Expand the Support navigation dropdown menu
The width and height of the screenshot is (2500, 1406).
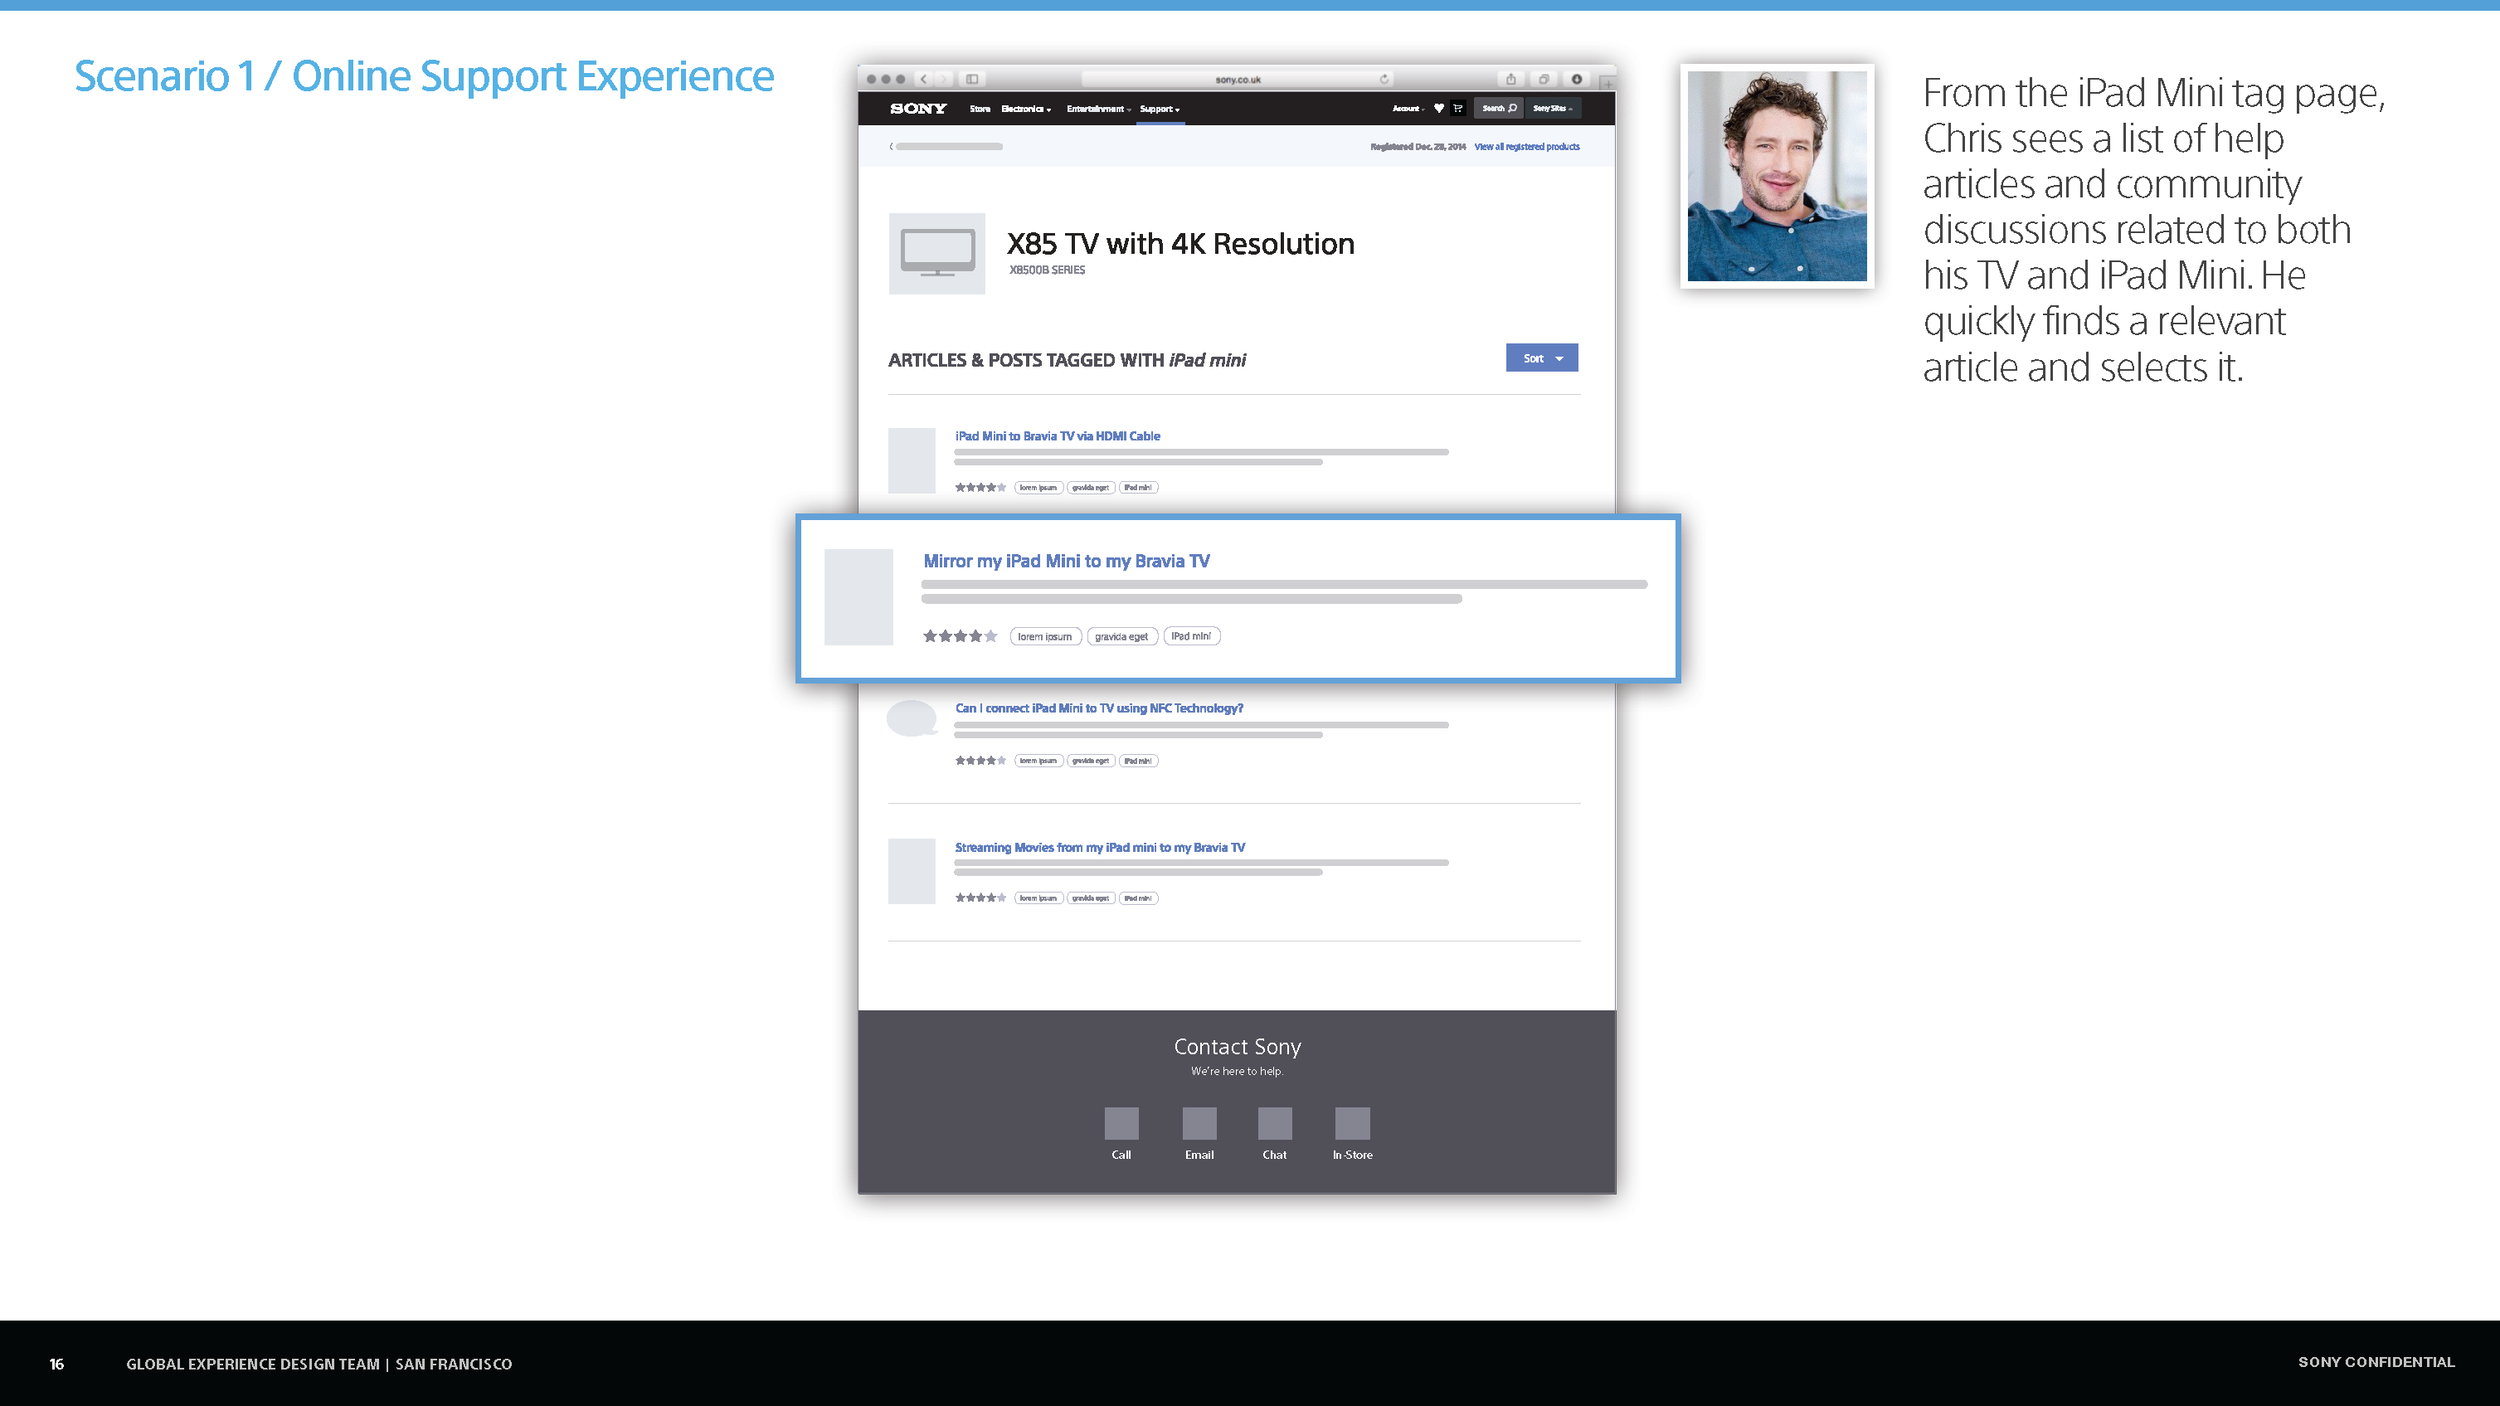pyautogui.click(x=1159, y=108)
